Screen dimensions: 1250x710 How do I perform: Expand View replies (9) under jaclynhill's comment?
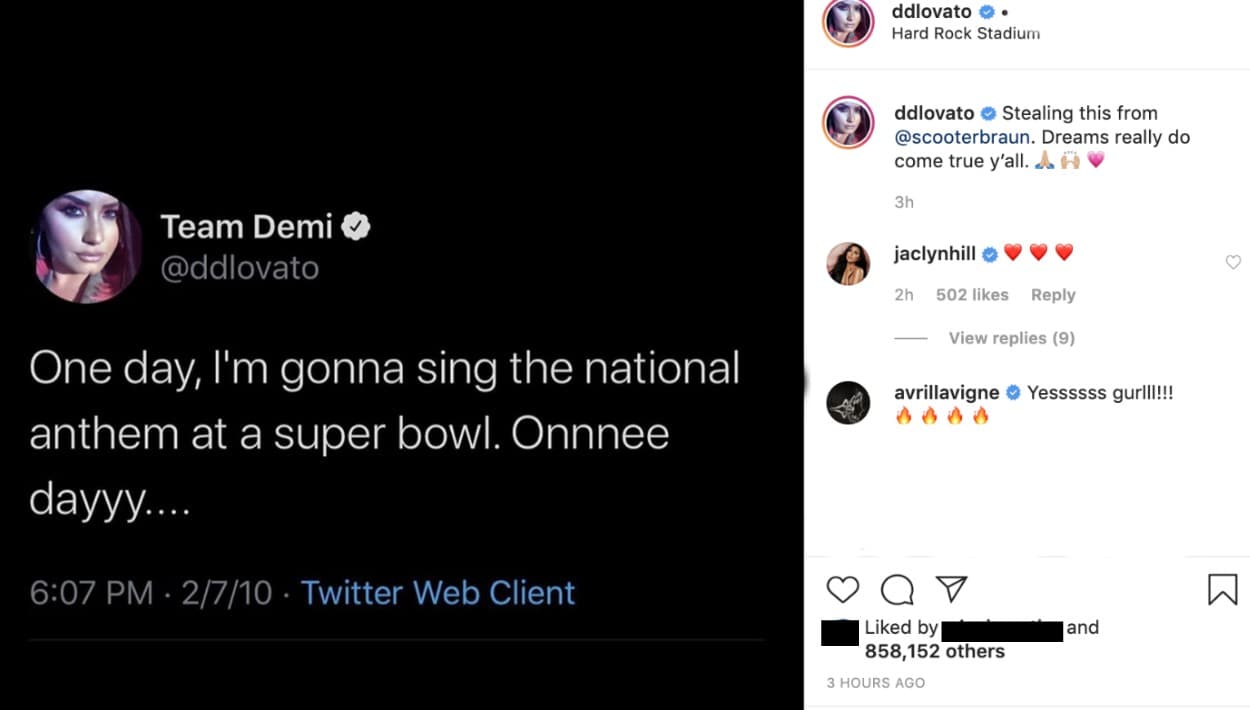[x=1011, y=338]
